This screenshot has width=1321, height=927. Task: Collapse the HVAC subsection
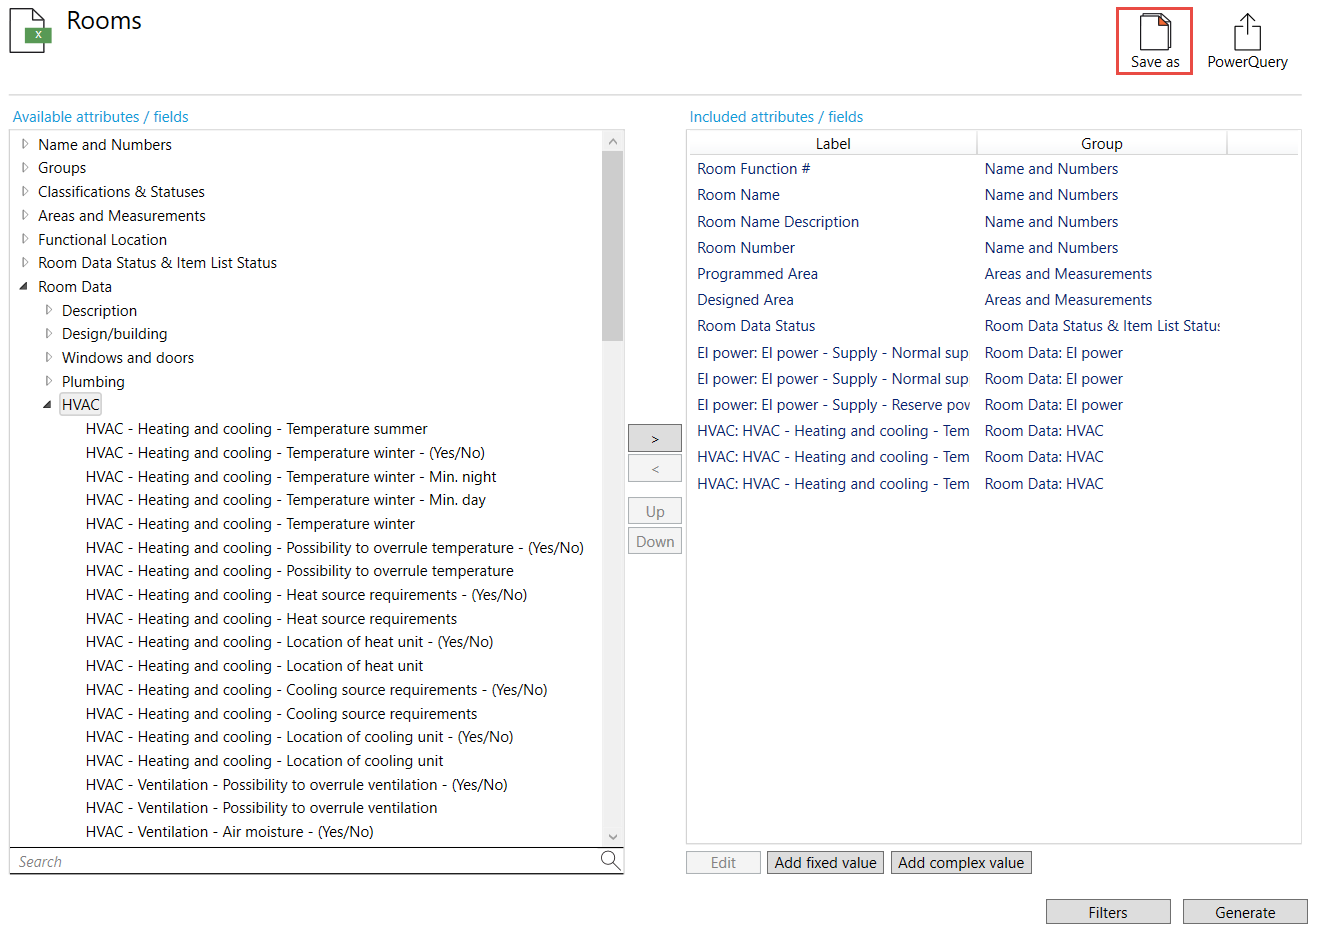click(48, 404)
